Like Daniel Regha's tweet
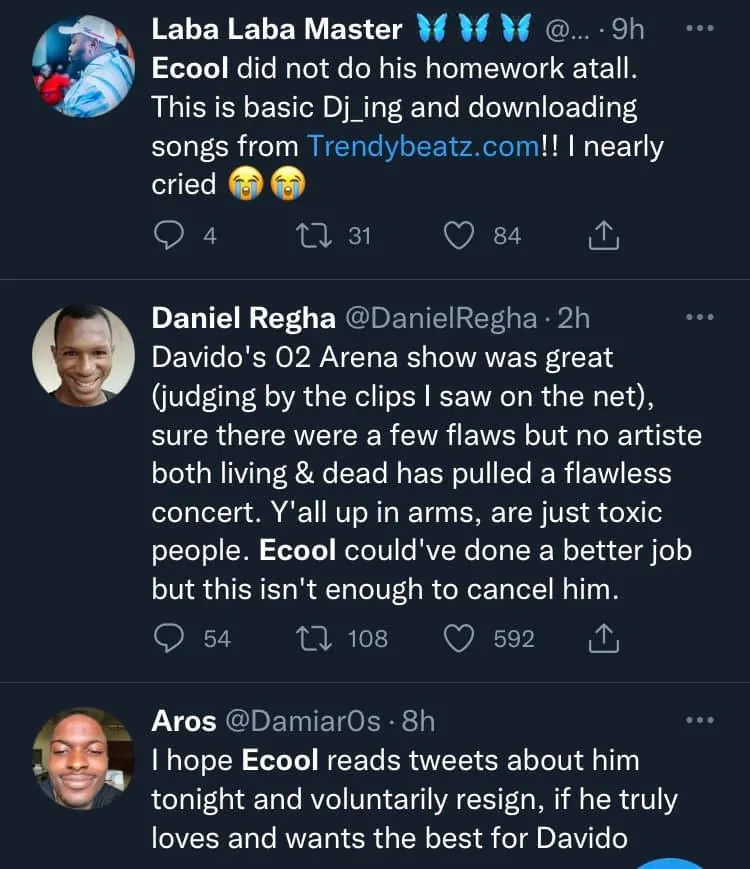 click(x=459, y=638)
